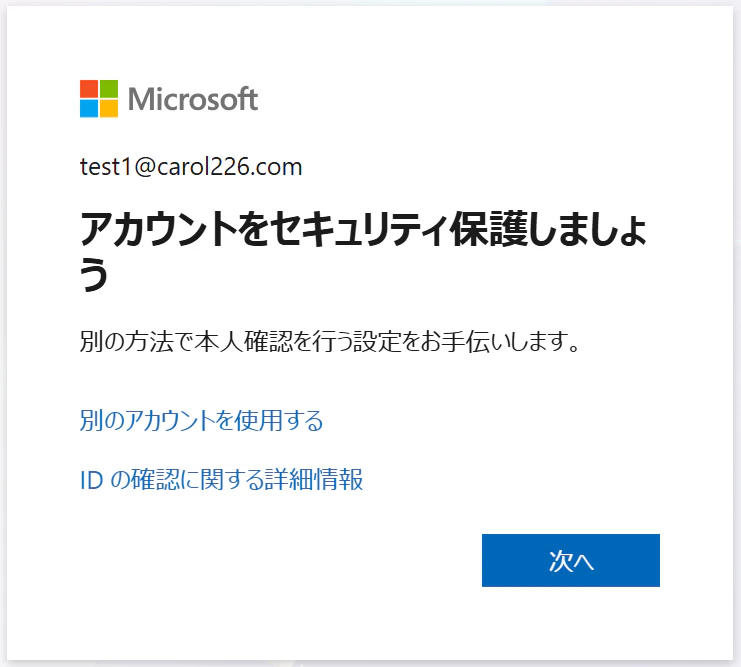Click the red square in the Microsoft logo

click(89, 88)
